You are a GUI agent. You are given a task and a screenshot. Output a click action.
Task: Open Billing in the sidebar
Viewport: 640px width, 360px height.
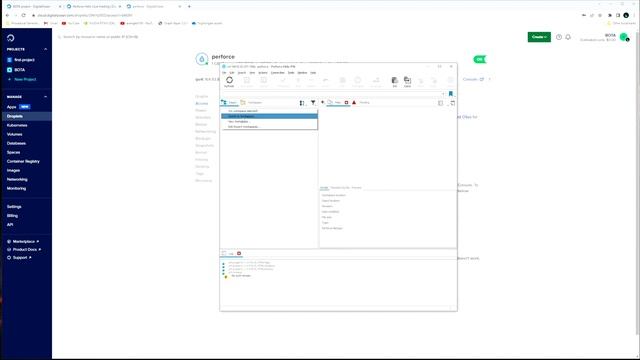12,216
